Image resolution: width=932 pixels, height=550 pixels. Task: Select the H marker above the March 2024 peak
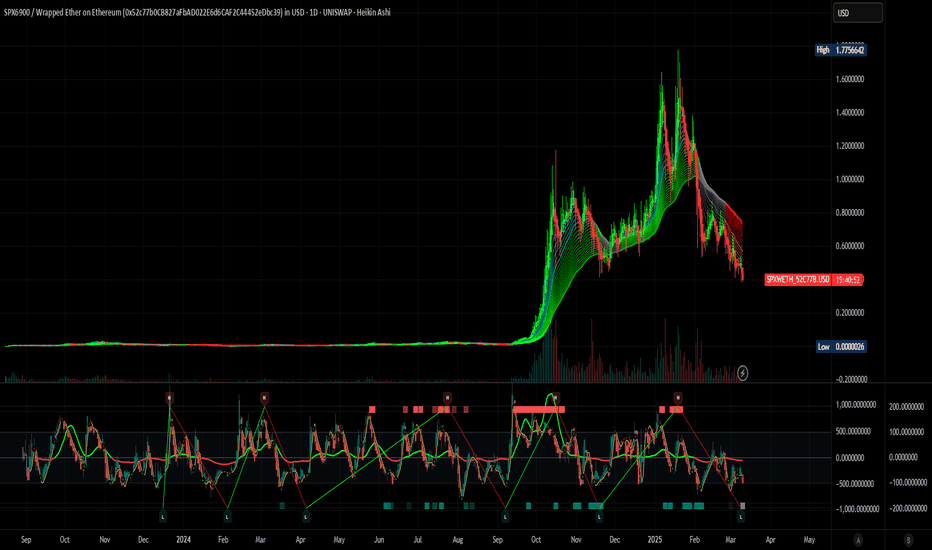pyautogui.click(x=265, y=397)
